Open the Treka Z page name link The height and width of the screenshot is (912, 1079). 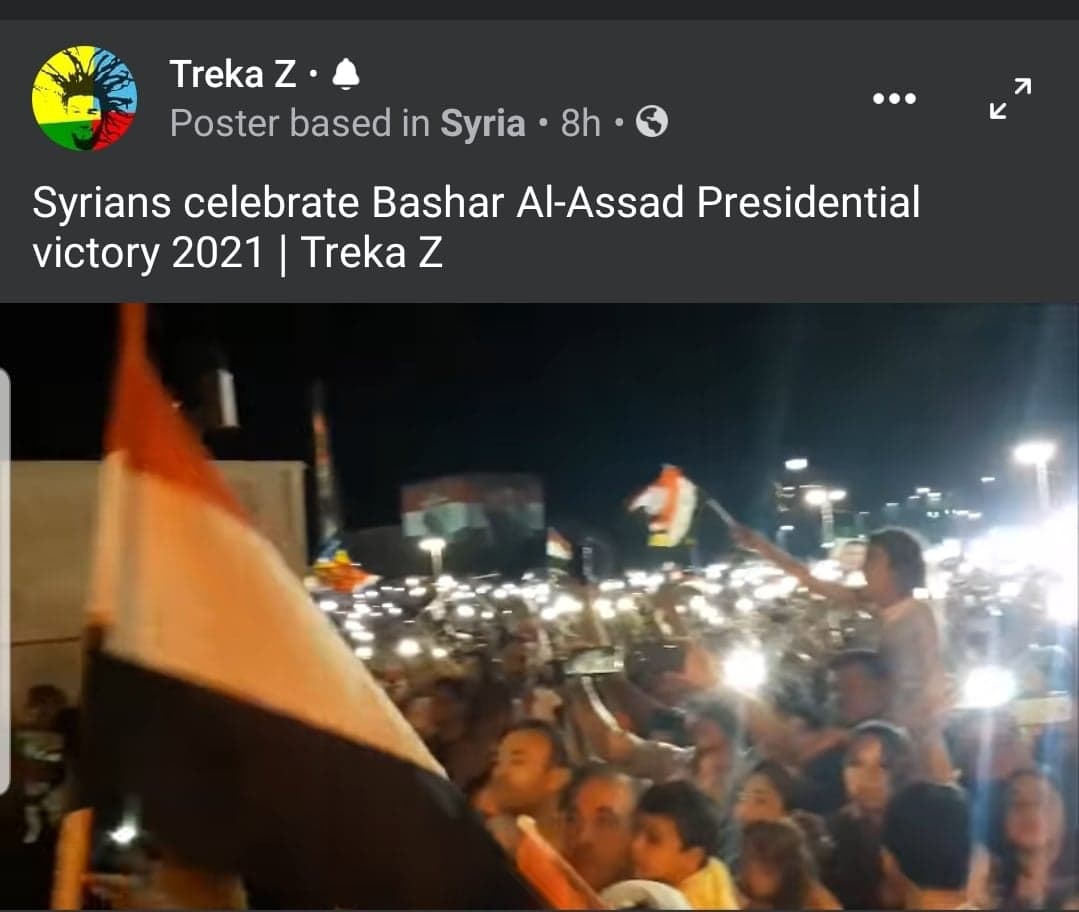click(x=233, y=74)
